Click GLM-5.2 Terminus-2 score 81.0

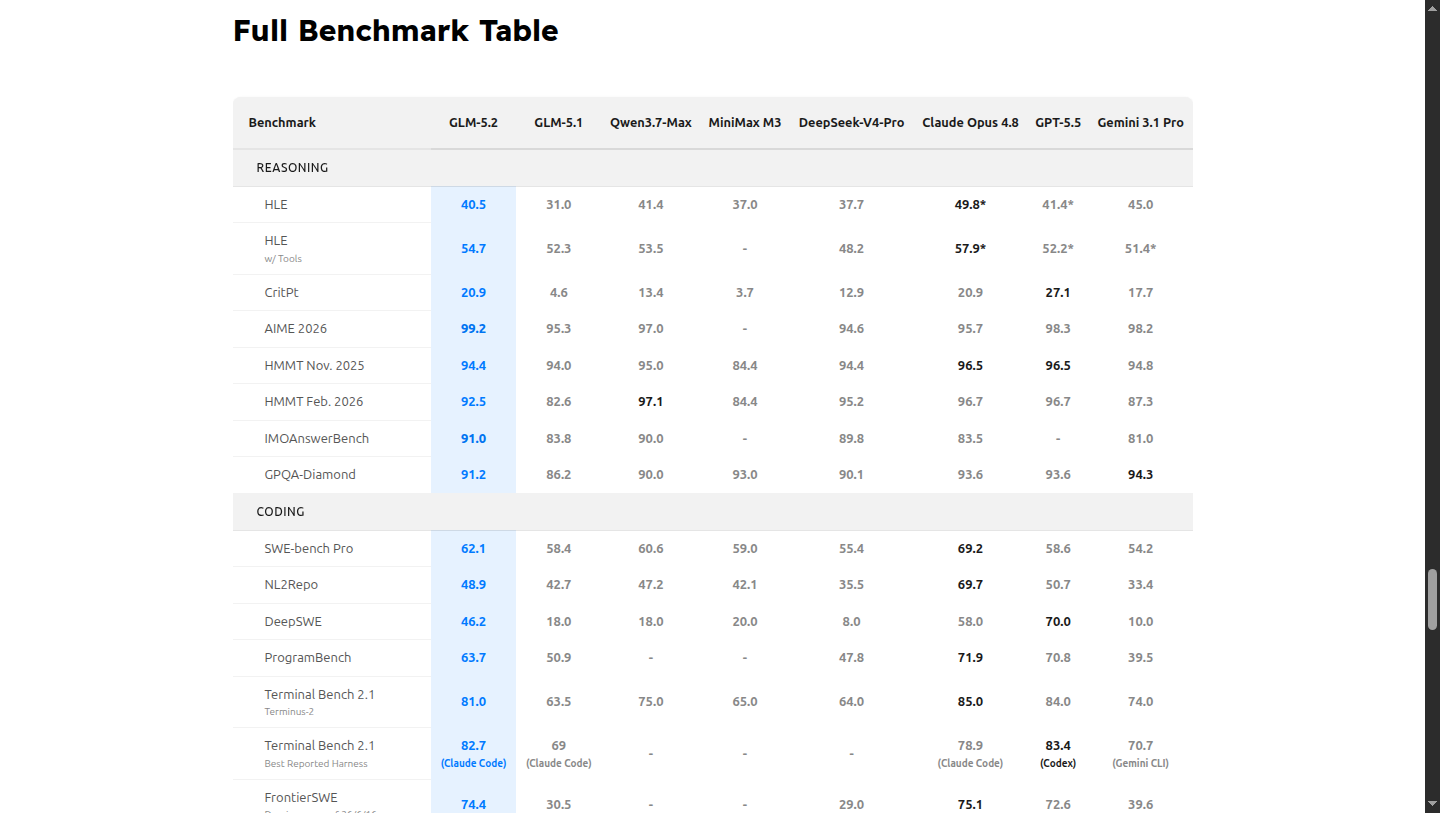[x=473, y=702]
